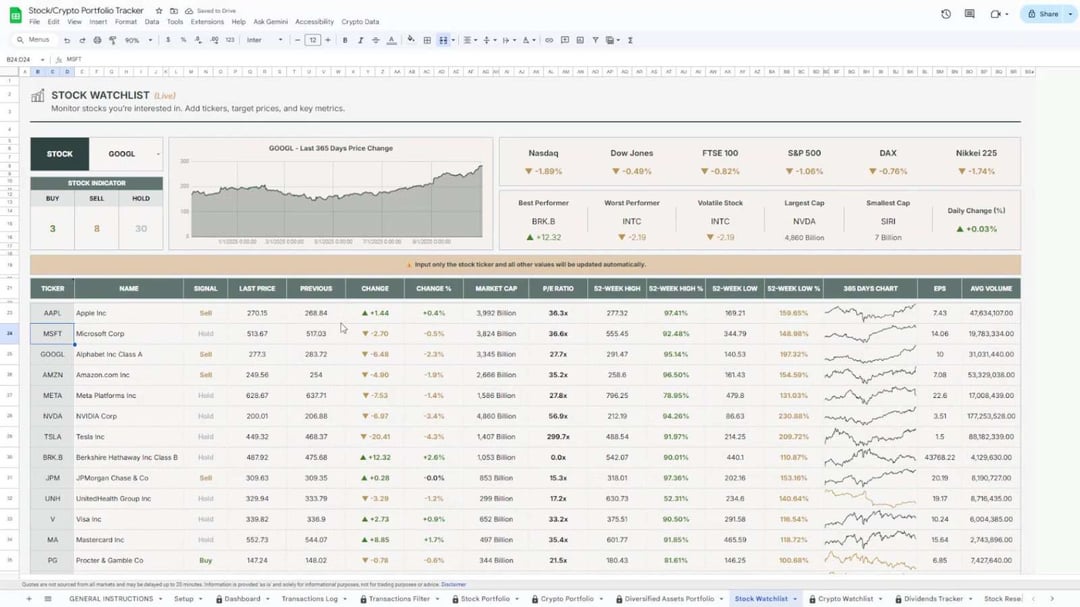1080x607 pixels.
Task: Open the GOOGL stock selector dropdown
Action: pyautogui.click(x=158, y=154)
